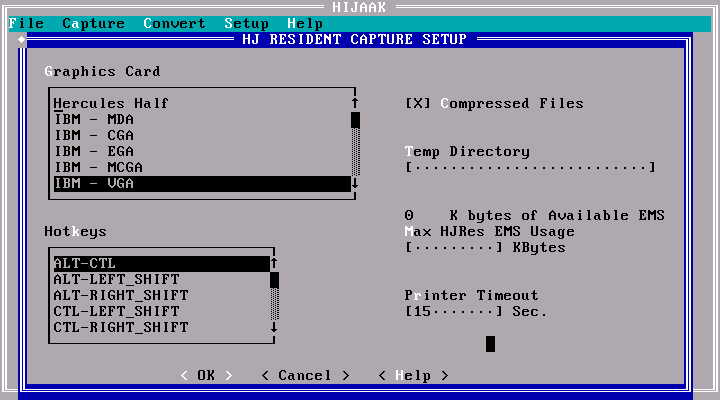
Task: Click Graphics Card list scroll down arrow
Action: [355, 183]
